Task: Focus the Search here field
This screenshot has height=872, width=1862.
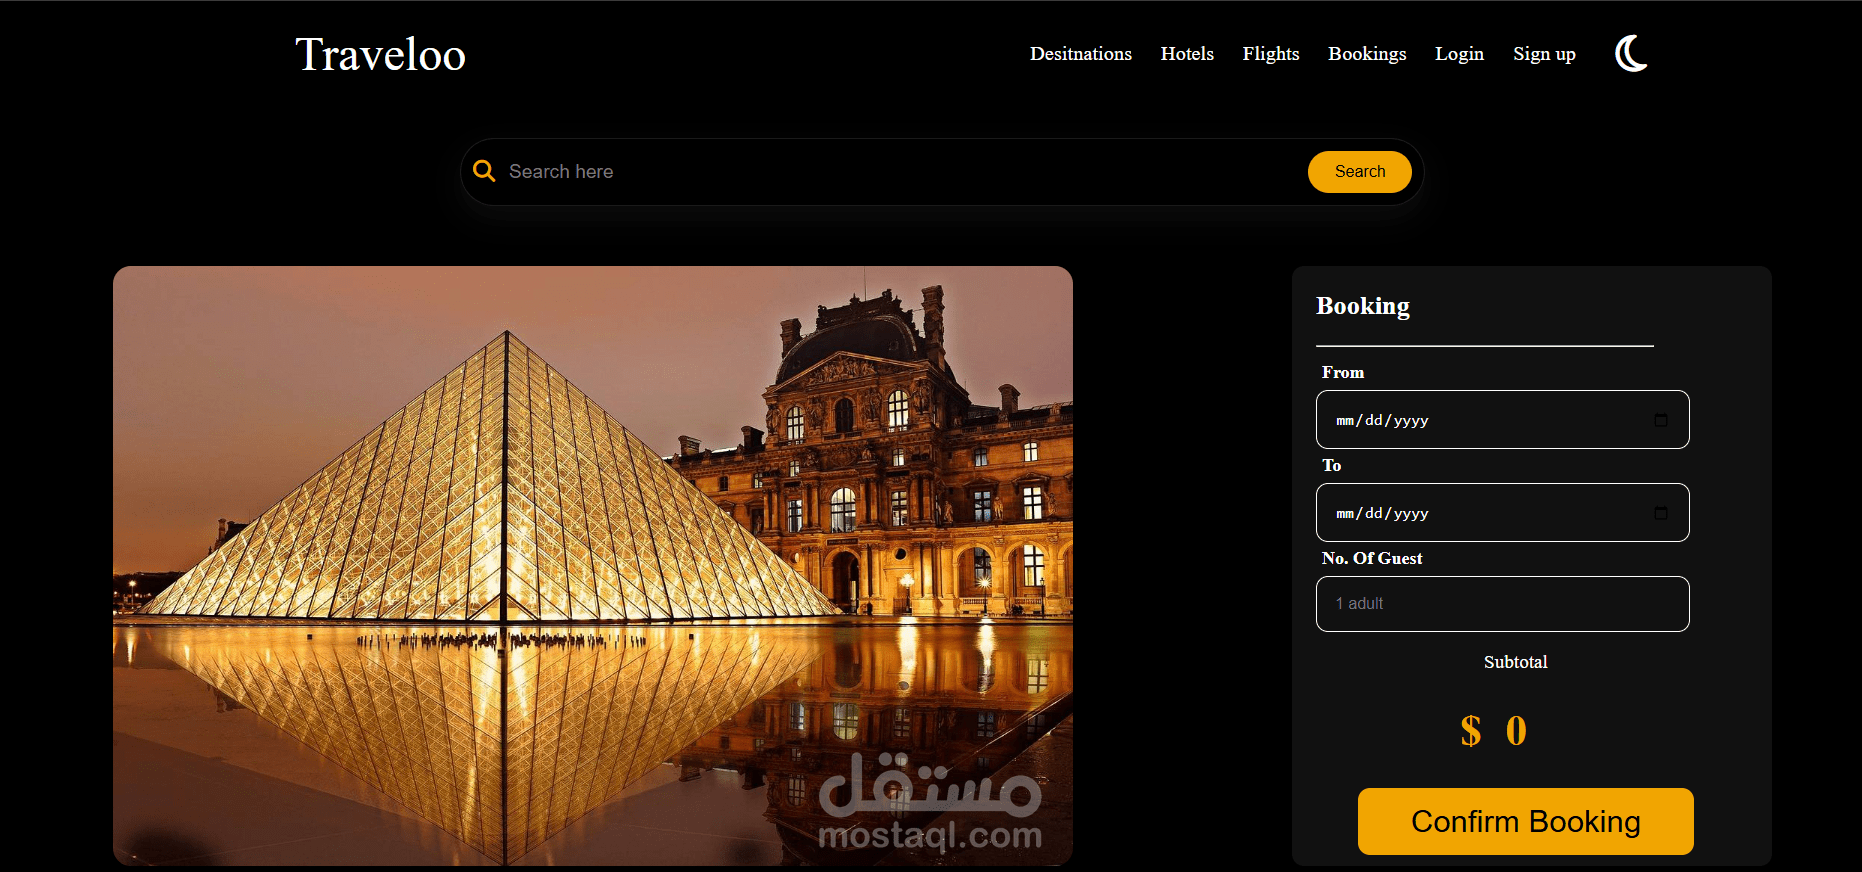Action: coord(900,172)
